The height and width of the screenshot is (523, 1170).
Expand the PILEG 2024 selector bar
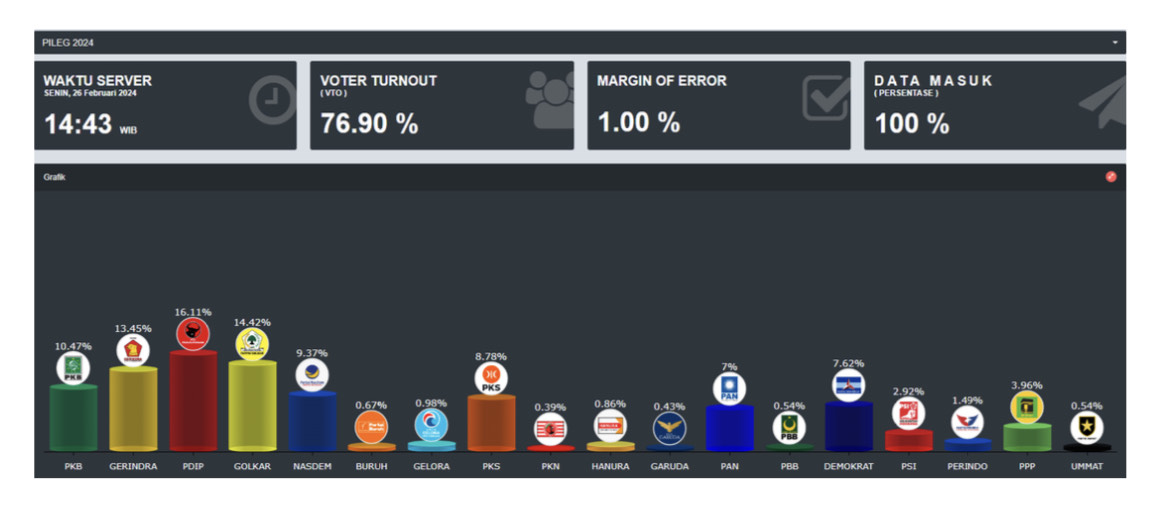point(580,43)
